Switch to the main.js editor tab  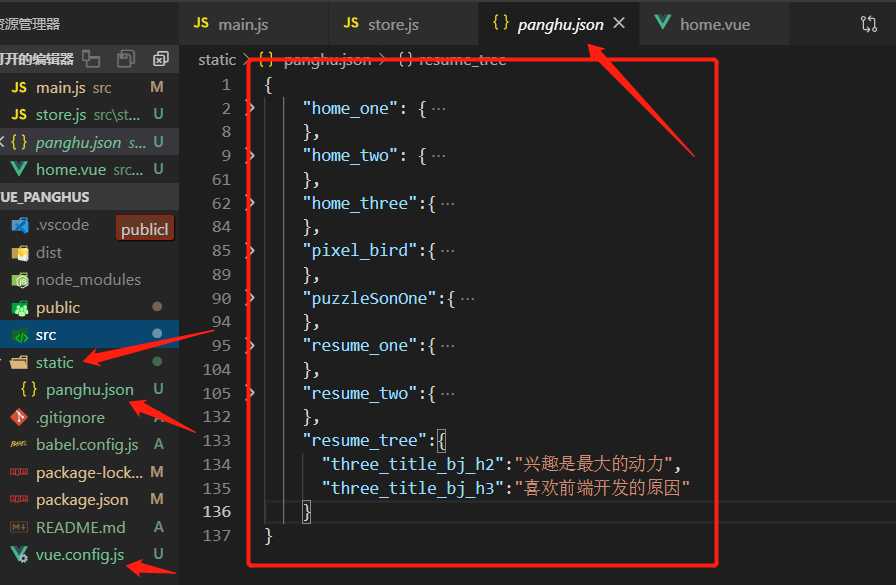[x=254, y=24]
